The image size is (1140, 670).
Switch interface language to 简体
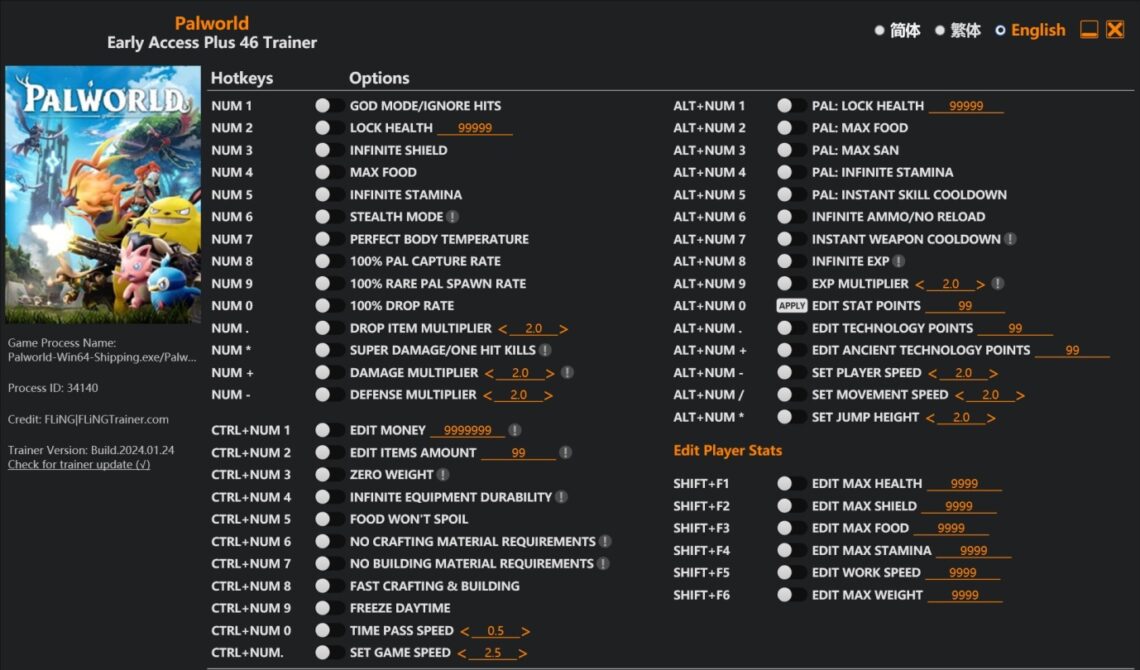pos(877,29)
